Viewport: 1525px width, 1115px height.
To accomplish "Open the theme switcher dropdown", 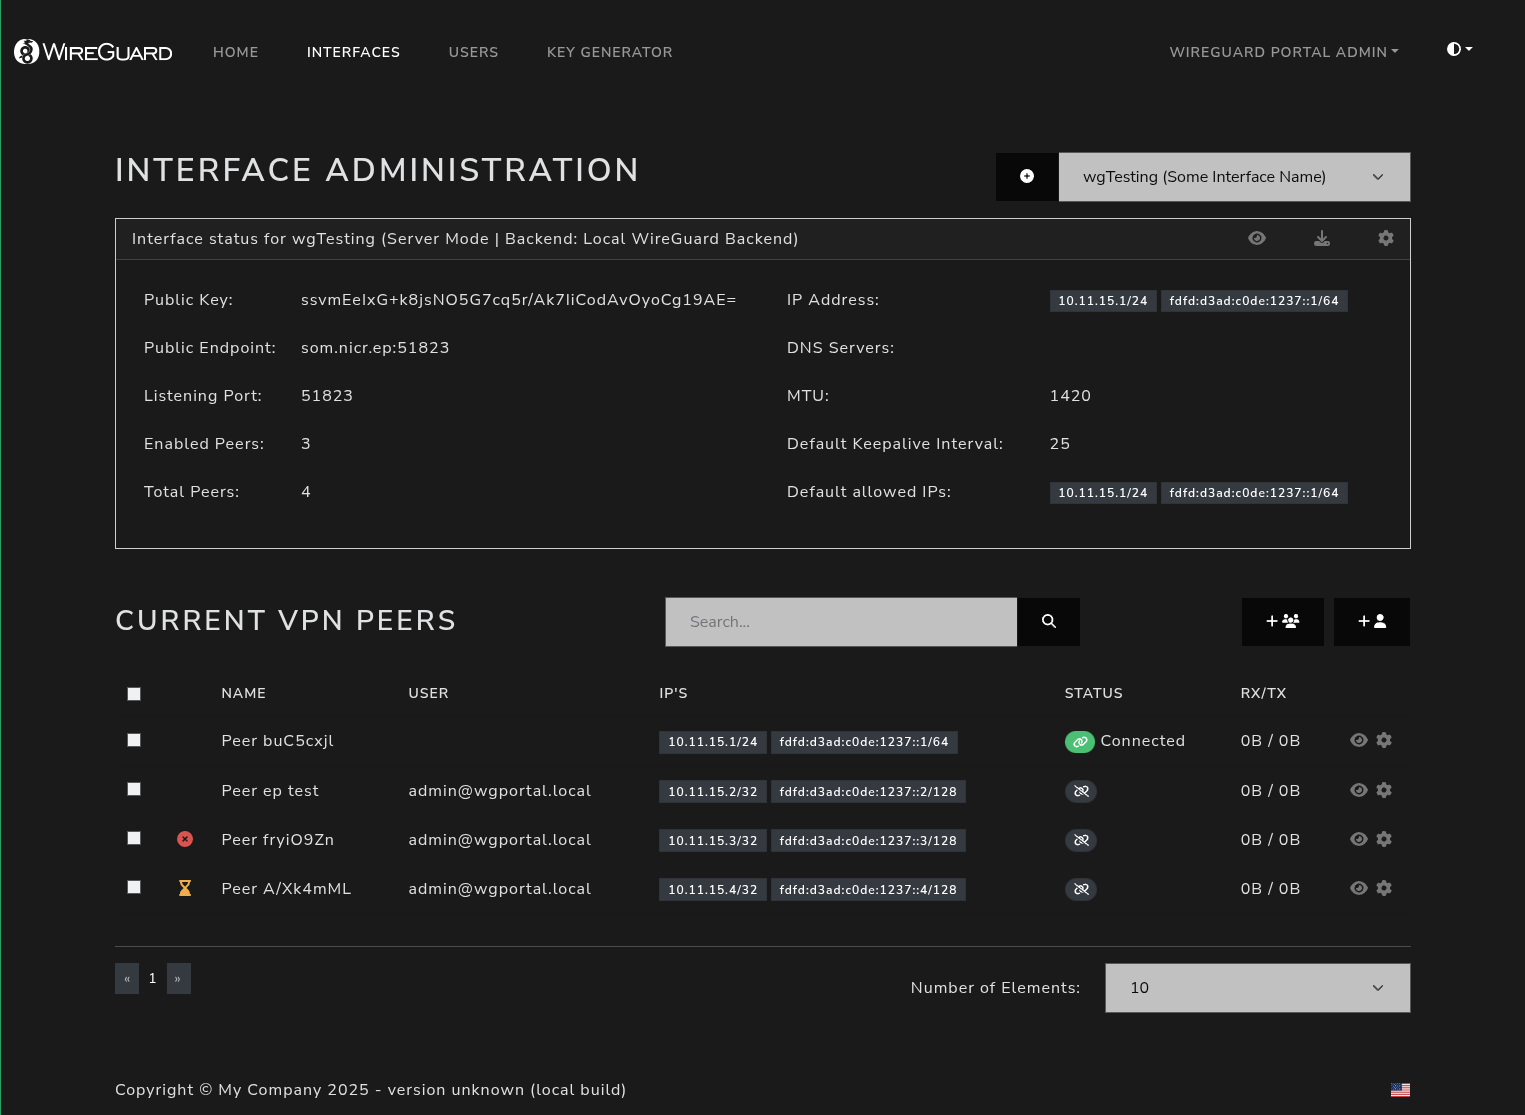I will (x=1459, y=50).
